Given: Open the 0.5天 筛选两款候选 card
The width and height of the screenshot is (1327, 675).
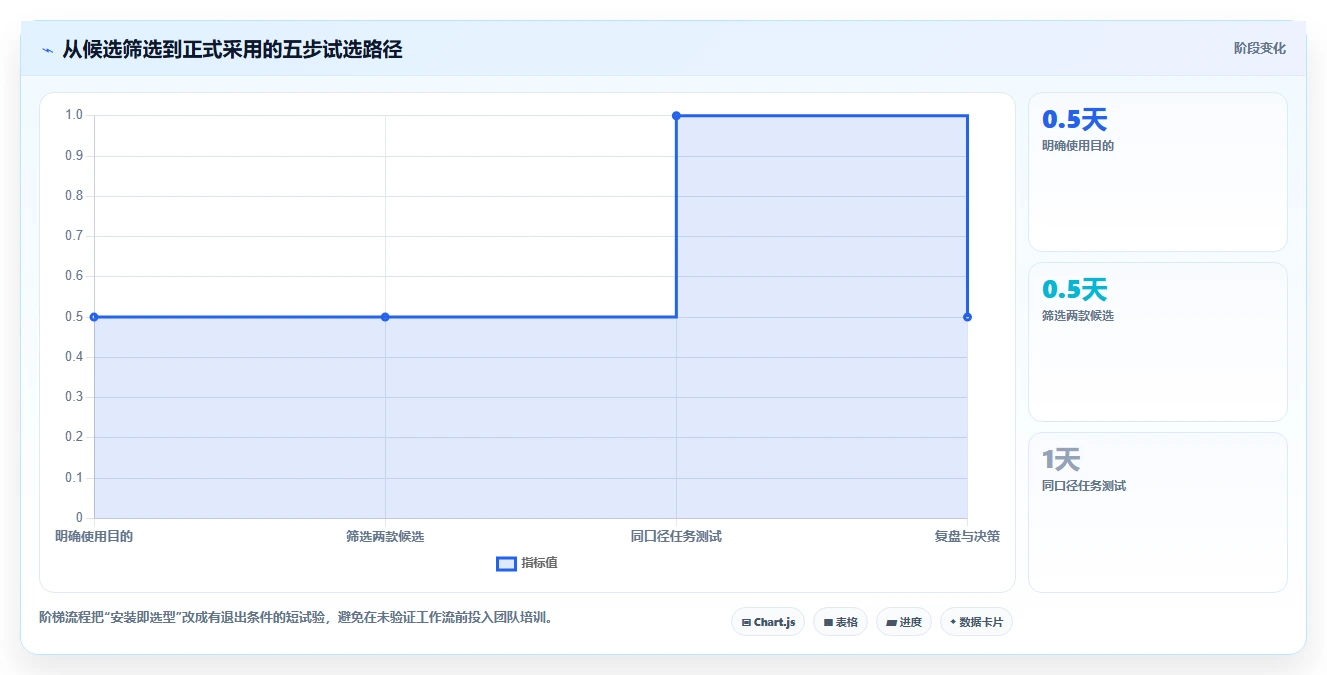Looking at the screenshot, I should tap(1157, 342).
